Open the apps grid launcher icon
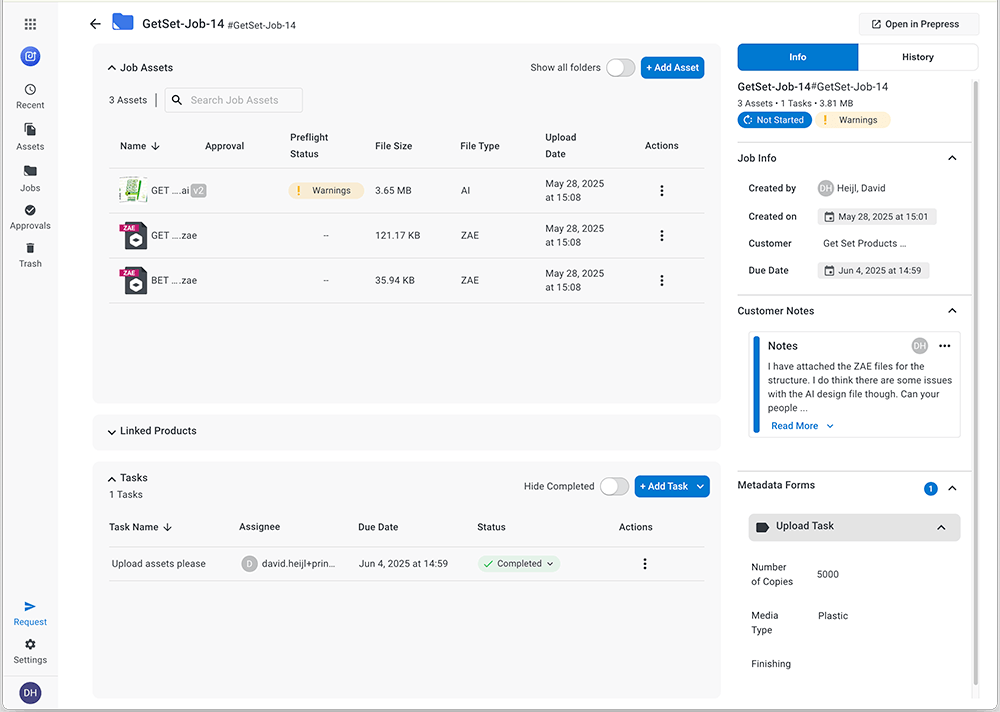This screenshot has width=1000, height=712. click(30, 24)
